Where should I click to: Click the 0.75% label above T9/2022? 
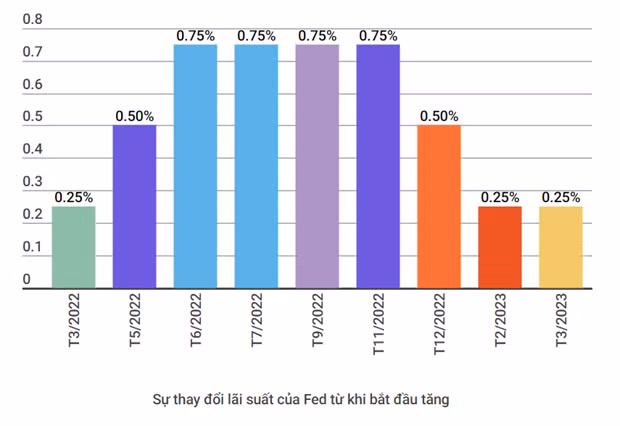[317, 36]
